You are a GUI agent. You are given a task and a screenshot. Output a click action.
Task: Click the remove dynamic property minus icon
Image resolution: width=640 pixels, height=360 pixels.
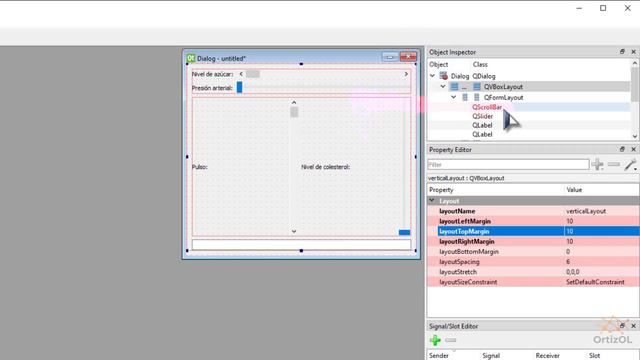(614, 164)
